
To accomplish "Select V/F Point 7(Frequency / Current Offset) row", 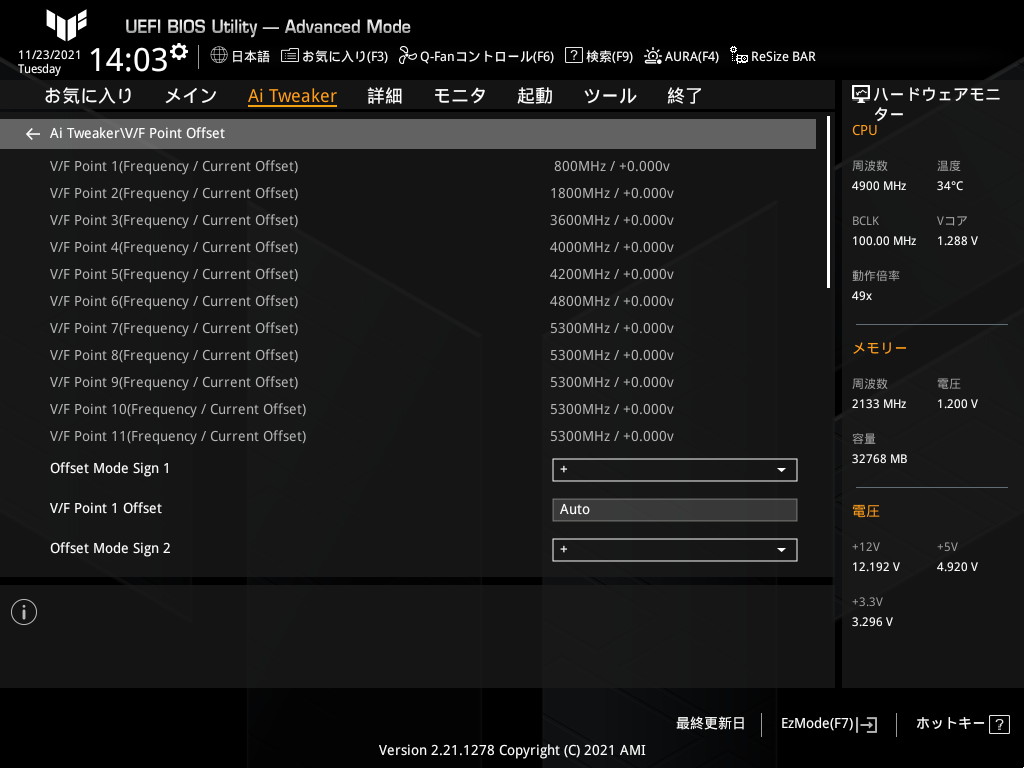I will (x=408, y=328).
